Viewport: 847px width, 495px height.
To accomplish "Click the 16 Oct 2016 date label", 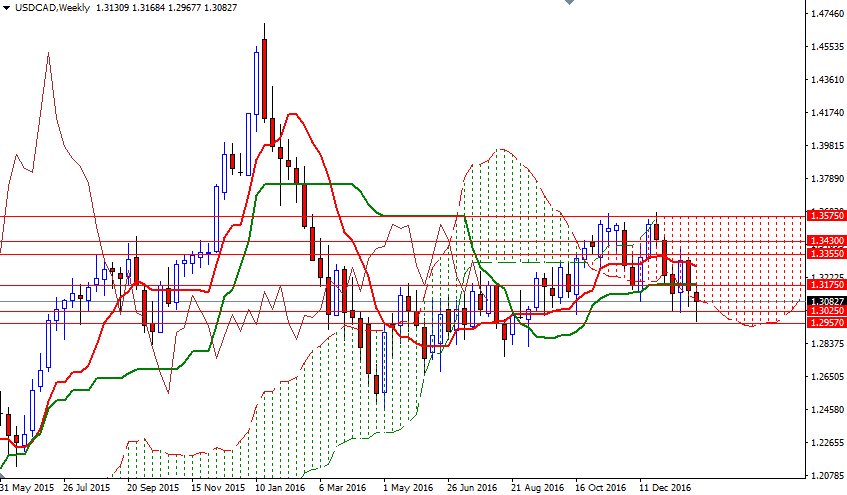I will coord(601,487).
